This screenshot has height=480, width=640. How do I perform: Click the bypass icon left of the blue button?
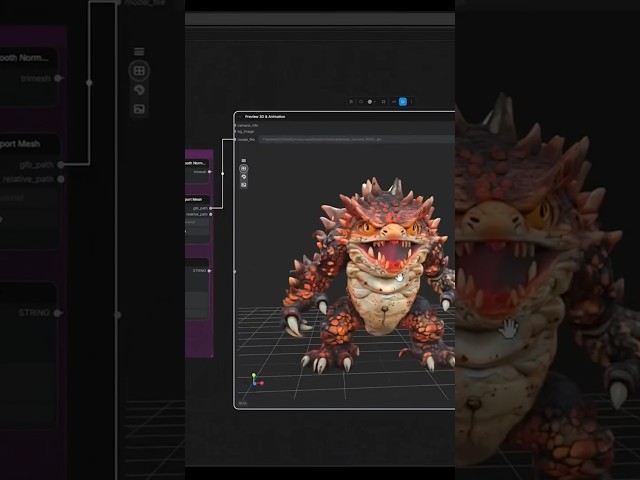pyautogui.click(x=394, y=101)
